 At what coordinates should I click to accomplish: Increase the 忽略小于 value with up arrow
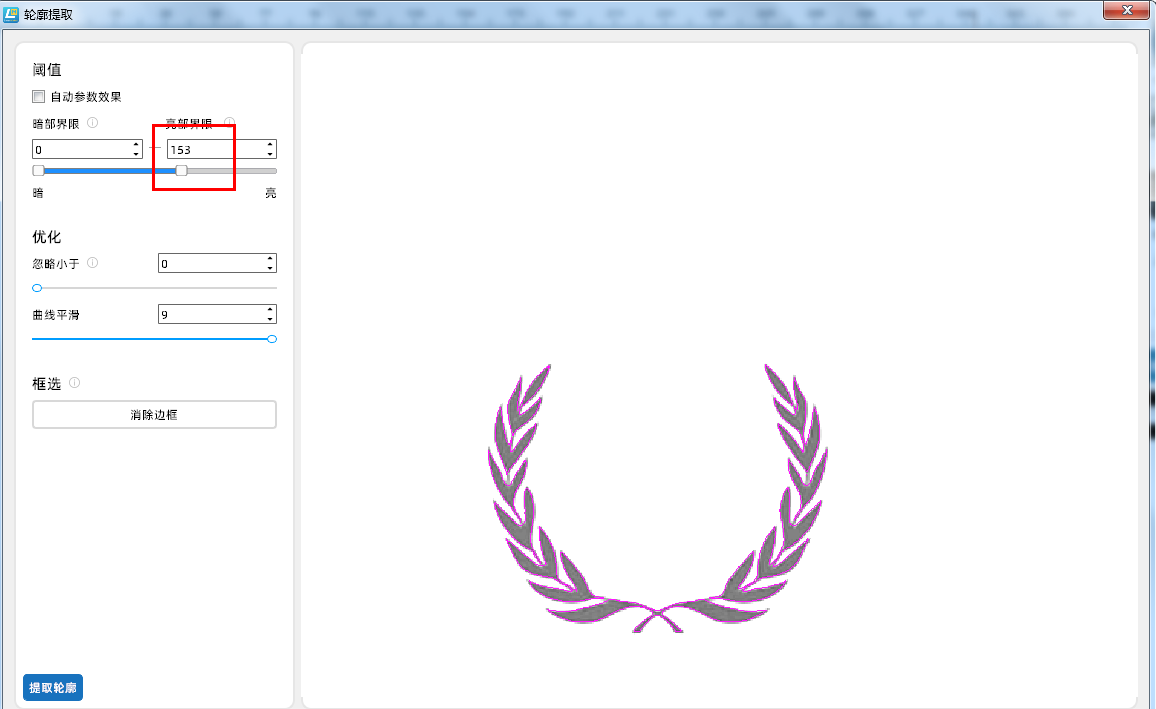pos(270,259)
